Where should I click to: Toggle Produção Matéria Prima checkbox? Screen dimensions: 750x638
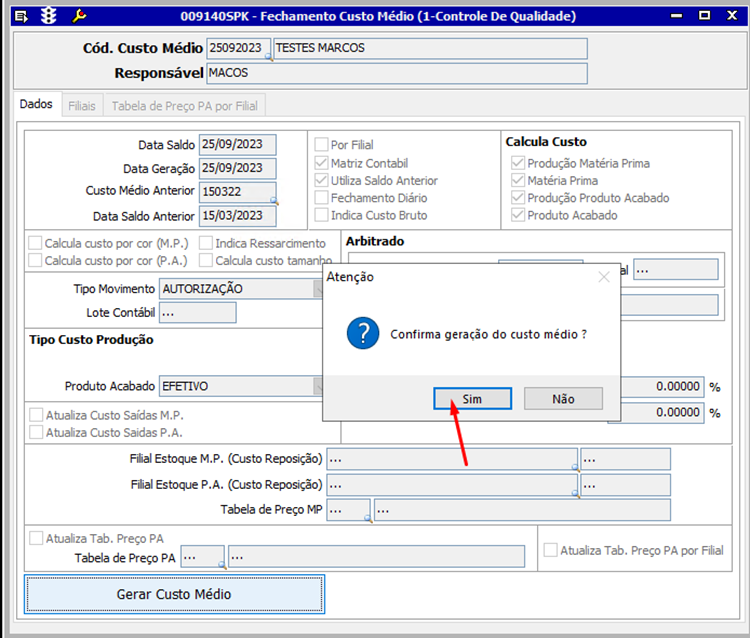click(x=518, y=163)
